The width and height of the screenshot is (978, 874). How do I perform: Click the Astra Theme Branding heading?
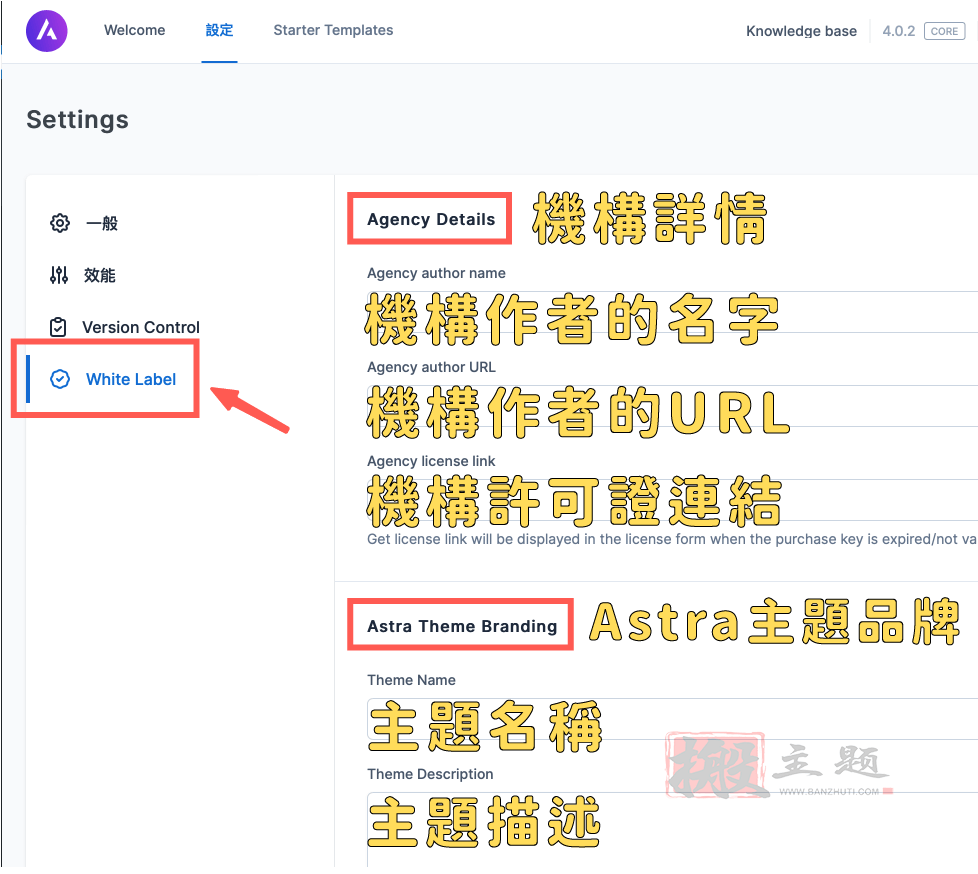tap(462, 626)
